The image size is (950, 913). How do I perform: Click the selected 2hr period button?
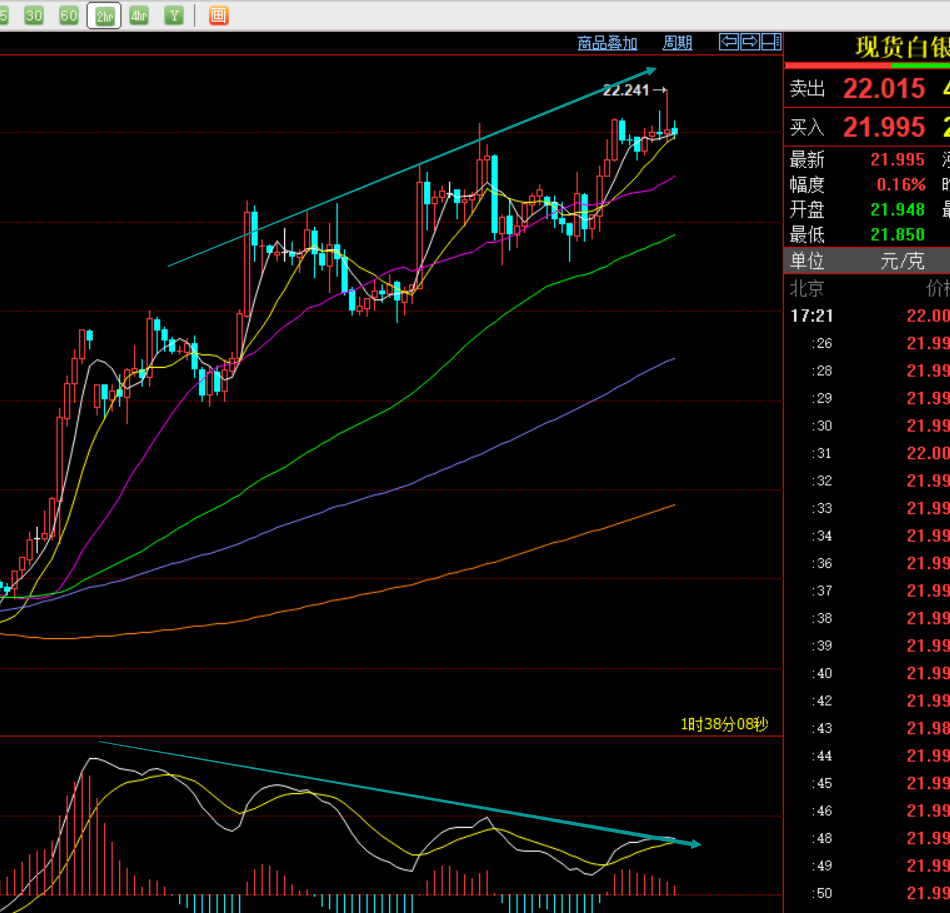[104, 15]
